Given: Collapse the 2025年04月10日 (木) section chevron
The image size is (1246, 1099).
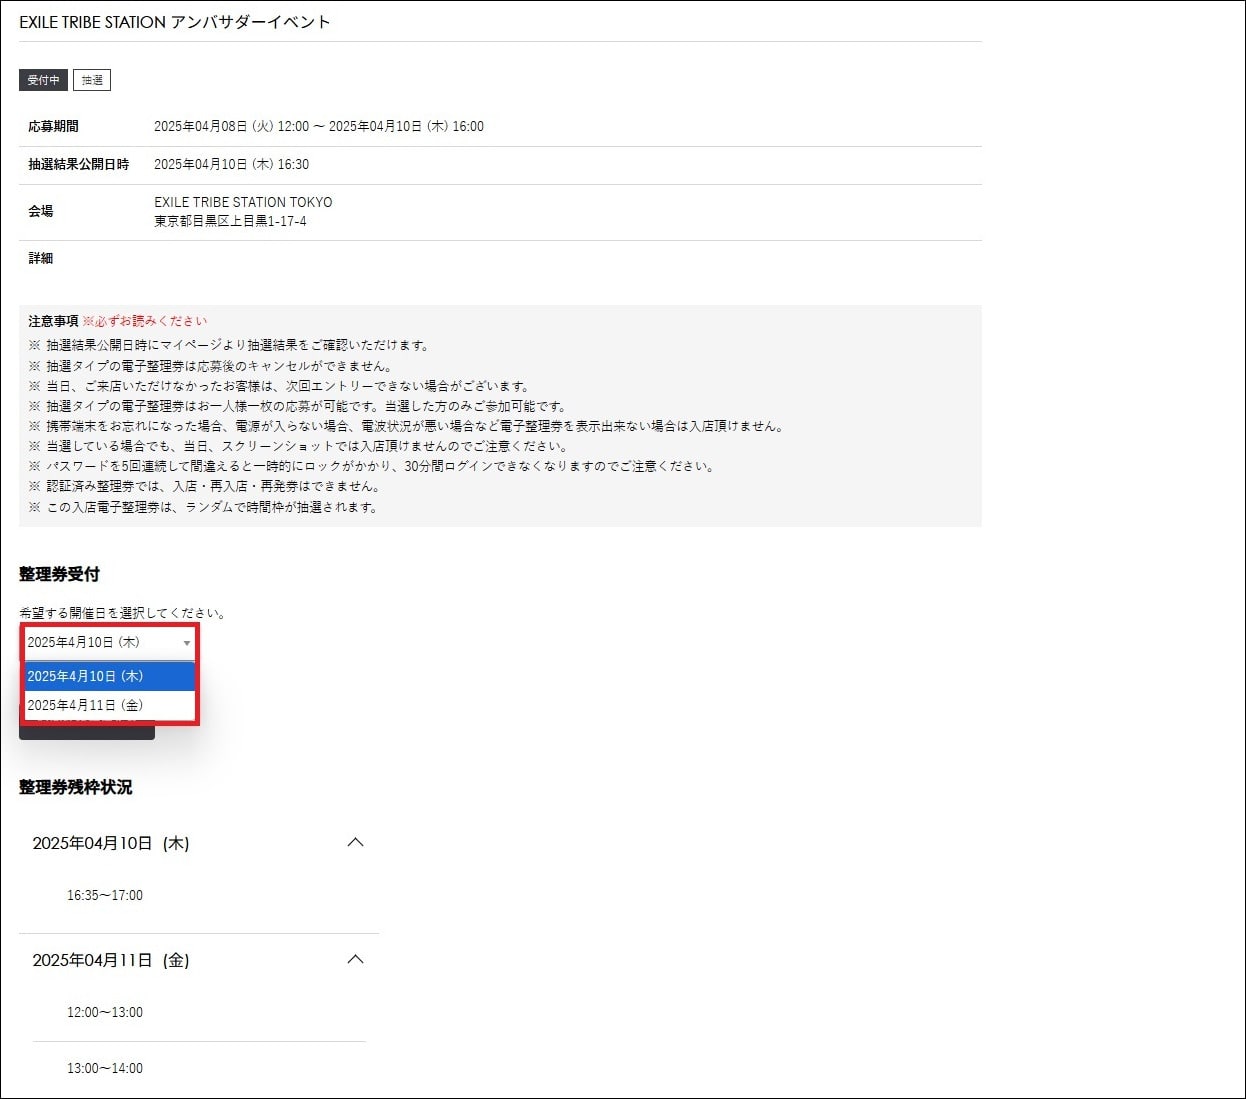Looking at the screenshot, I should click(x=355, y=842).
